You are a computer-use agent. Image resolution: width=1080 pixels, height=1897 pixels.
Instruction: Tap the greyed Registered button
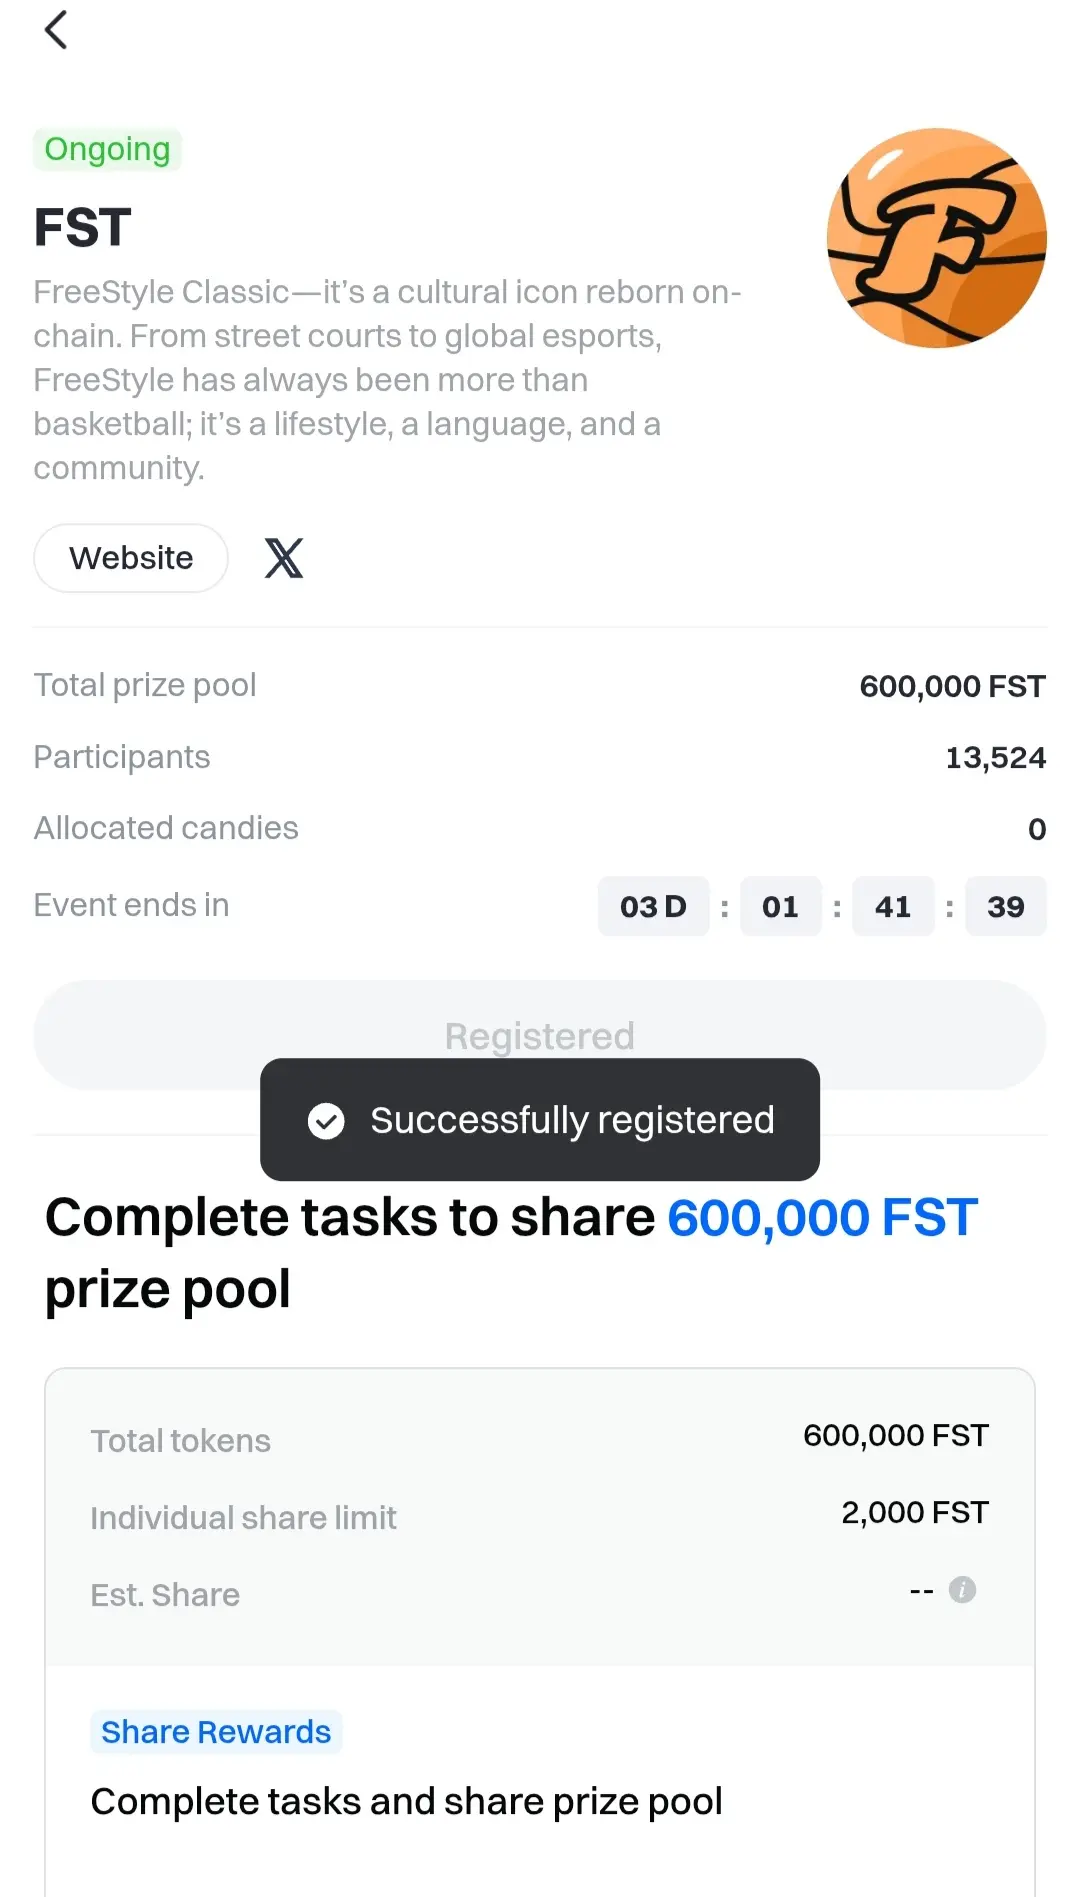(x=540, y=1035)
